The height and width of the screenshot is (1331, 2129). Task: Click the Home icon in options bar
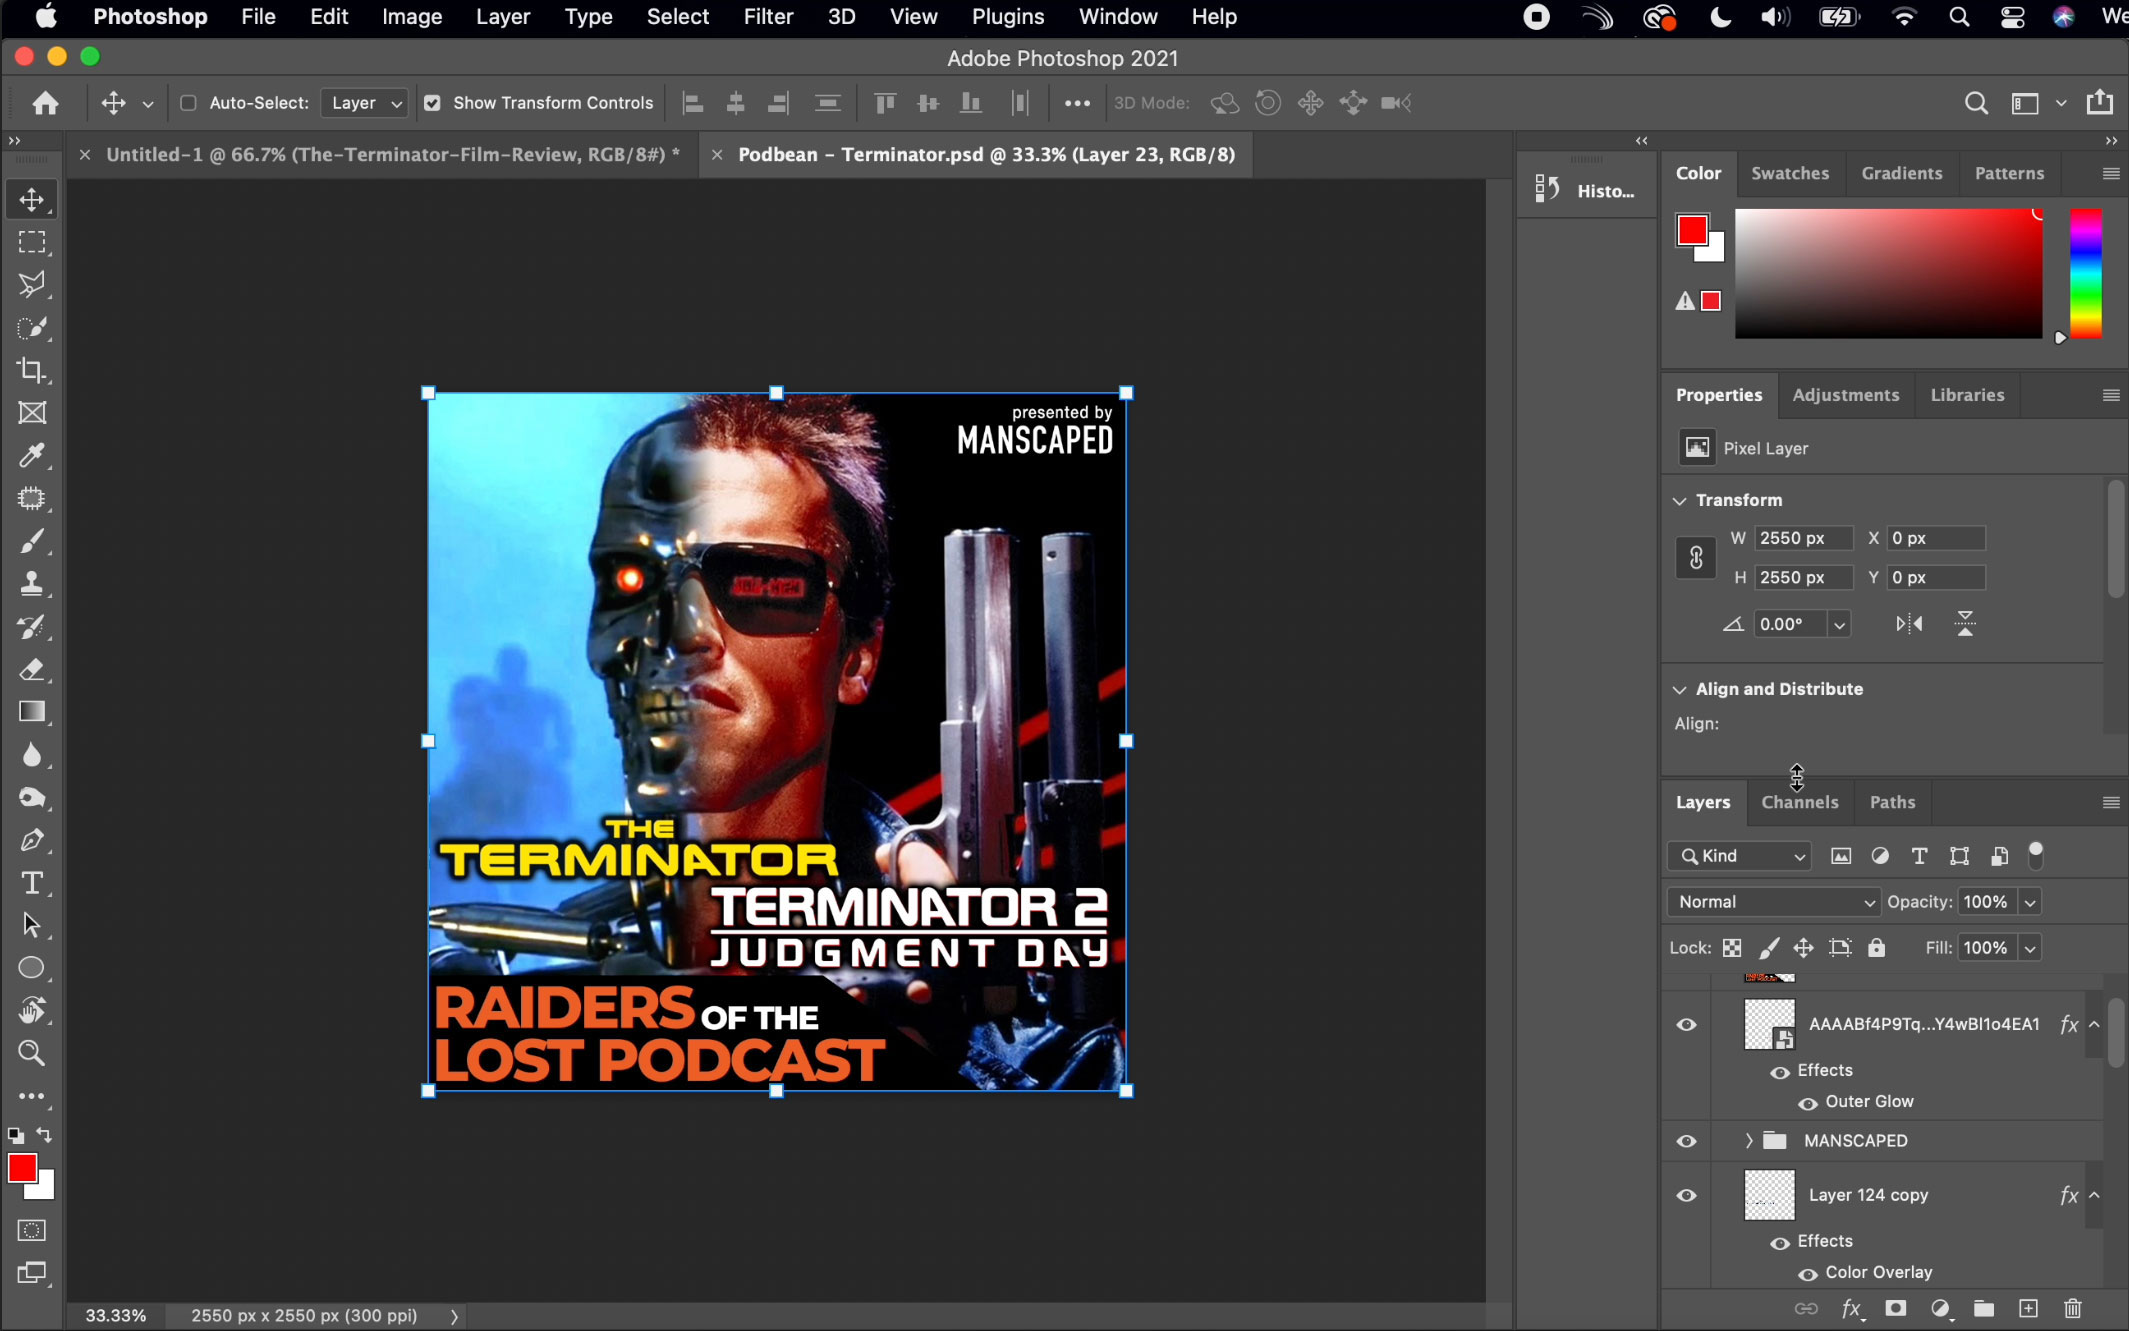(45, 102)
